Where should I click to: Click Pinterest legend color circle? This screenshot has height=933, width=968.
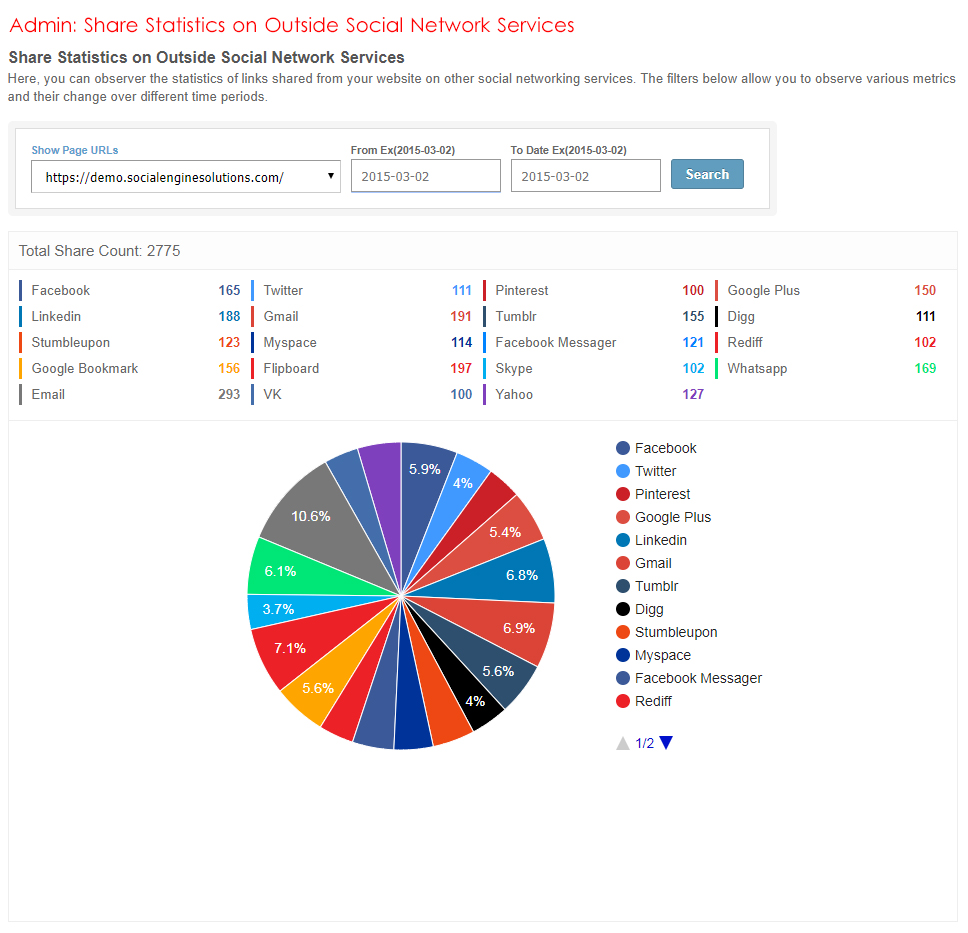tap(623, 495)
